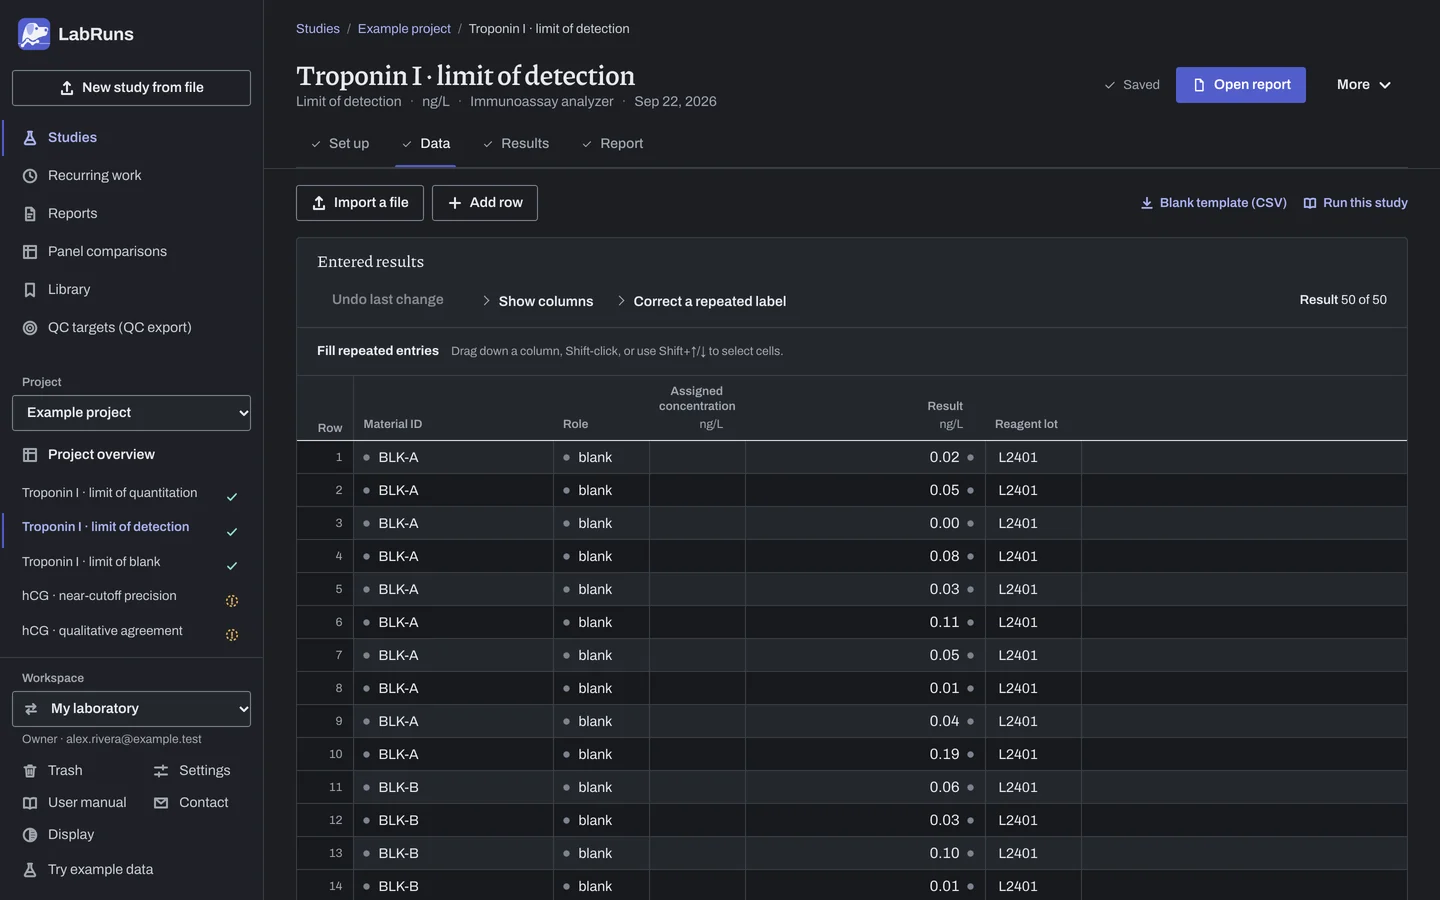Go to Example project breadcrumb
The image size is (1440, 900).
pyautogui.click(x=404, y=29)
